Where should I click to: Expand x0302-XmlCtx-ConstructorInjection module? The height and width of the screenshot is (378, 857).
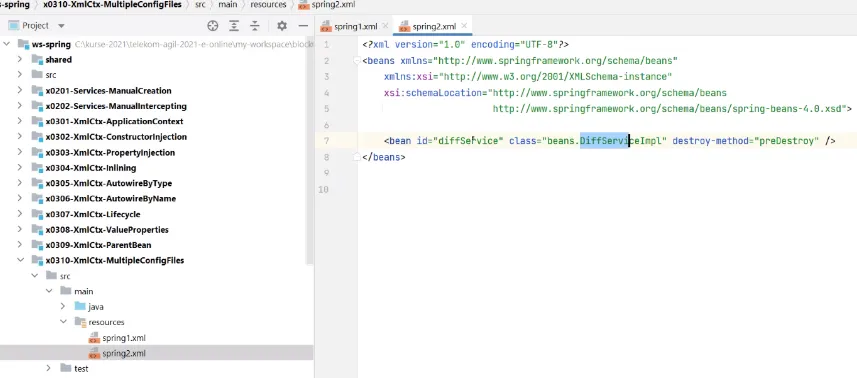pos(20,137)
